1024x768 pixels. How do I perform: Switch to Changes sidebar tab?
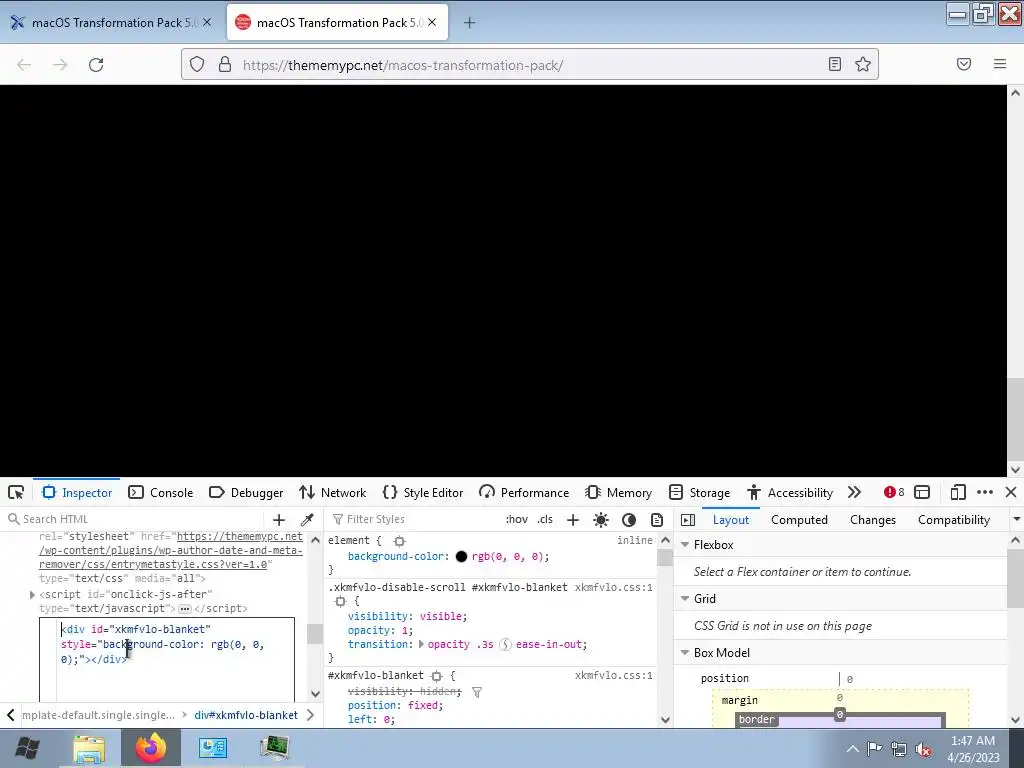(x=872, y=520)
